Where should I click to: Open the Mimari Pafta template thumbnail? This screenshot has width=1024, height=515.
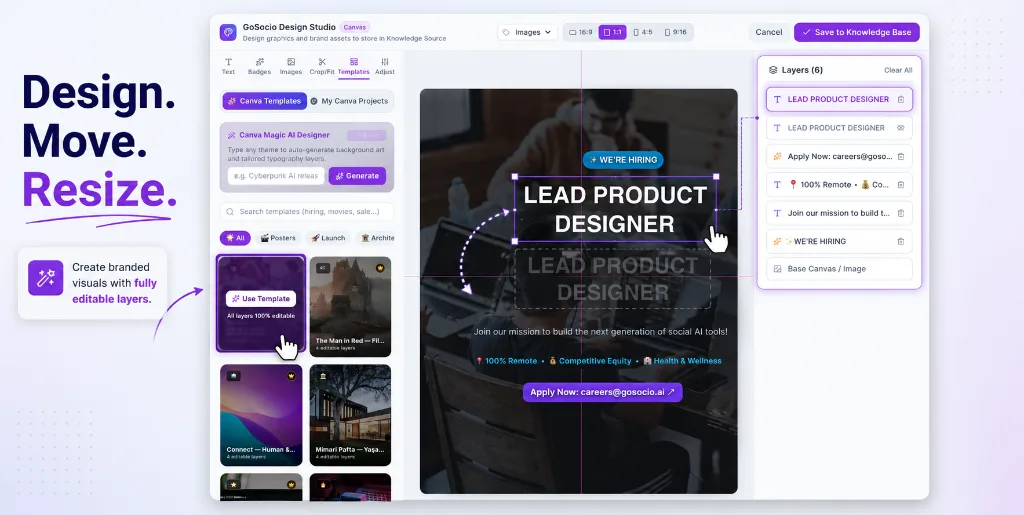pyautogui.click(x=350, y=415)
